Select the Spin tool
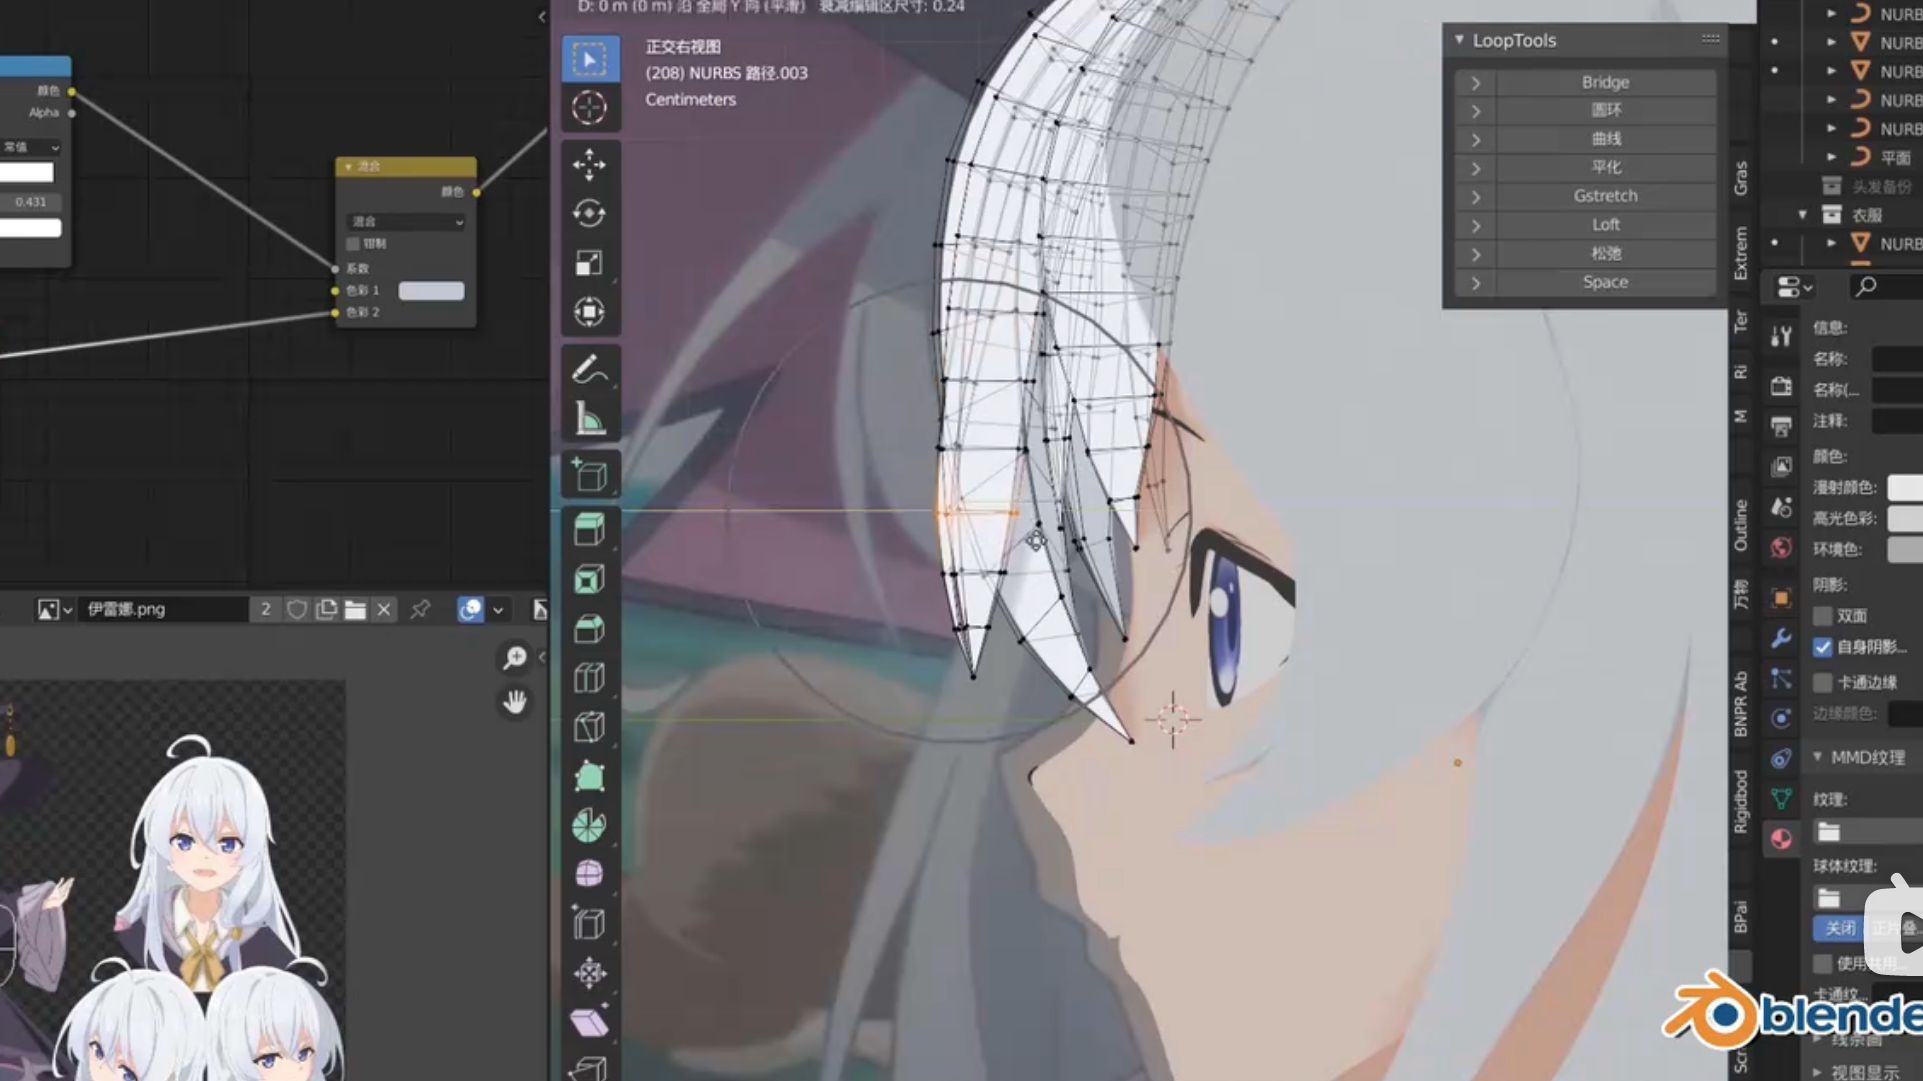This screenshot has width=1923, height=1081. point(589,825)
